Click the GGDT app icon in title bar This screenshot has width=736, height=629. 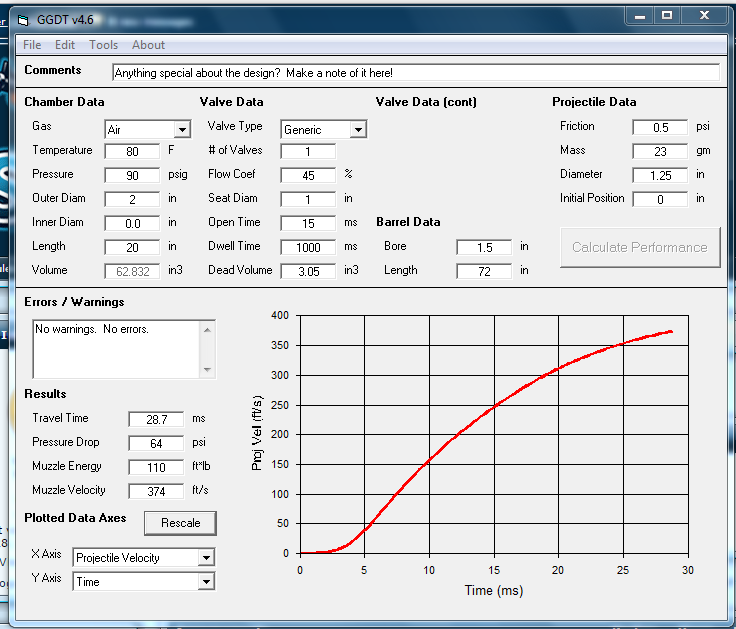[24, 21]
